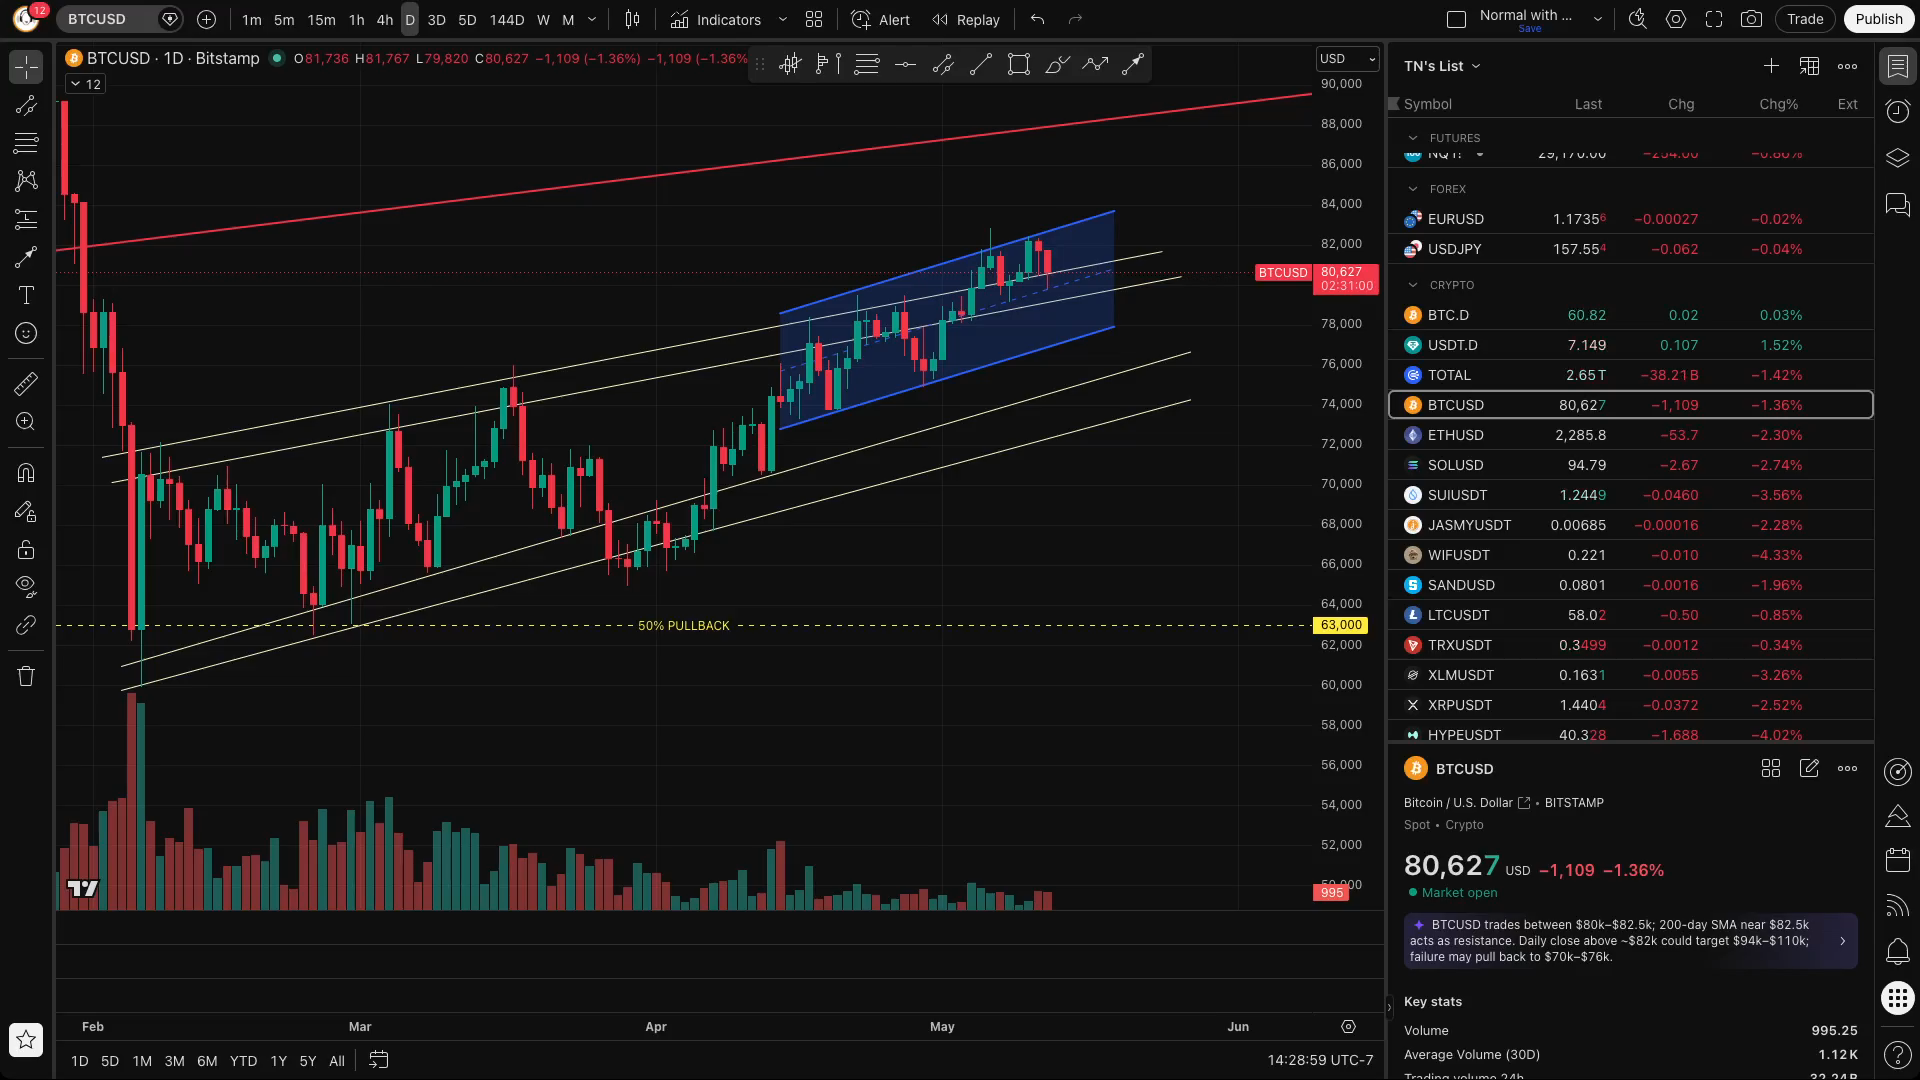Image resolution: width=1920 pixels, height=1080 pixels.
Task: Open the USD currency dropdown on price scale
Action: point(1347,59)
